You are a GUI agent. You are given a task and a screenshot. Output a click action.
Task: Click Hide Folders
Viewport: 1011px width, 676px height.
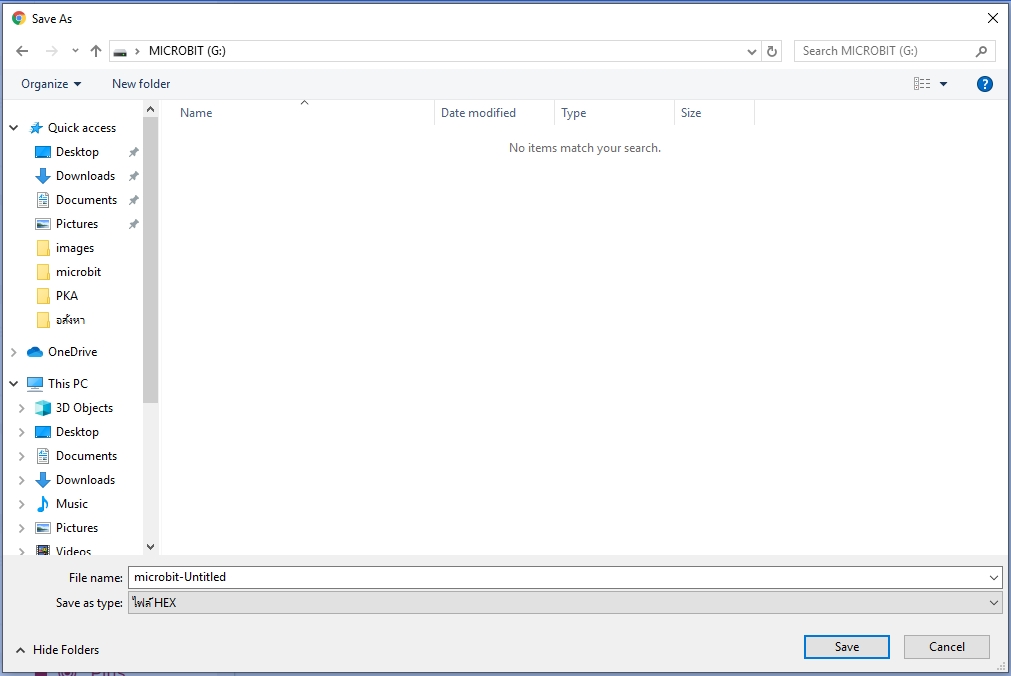(x=57, y=650)
